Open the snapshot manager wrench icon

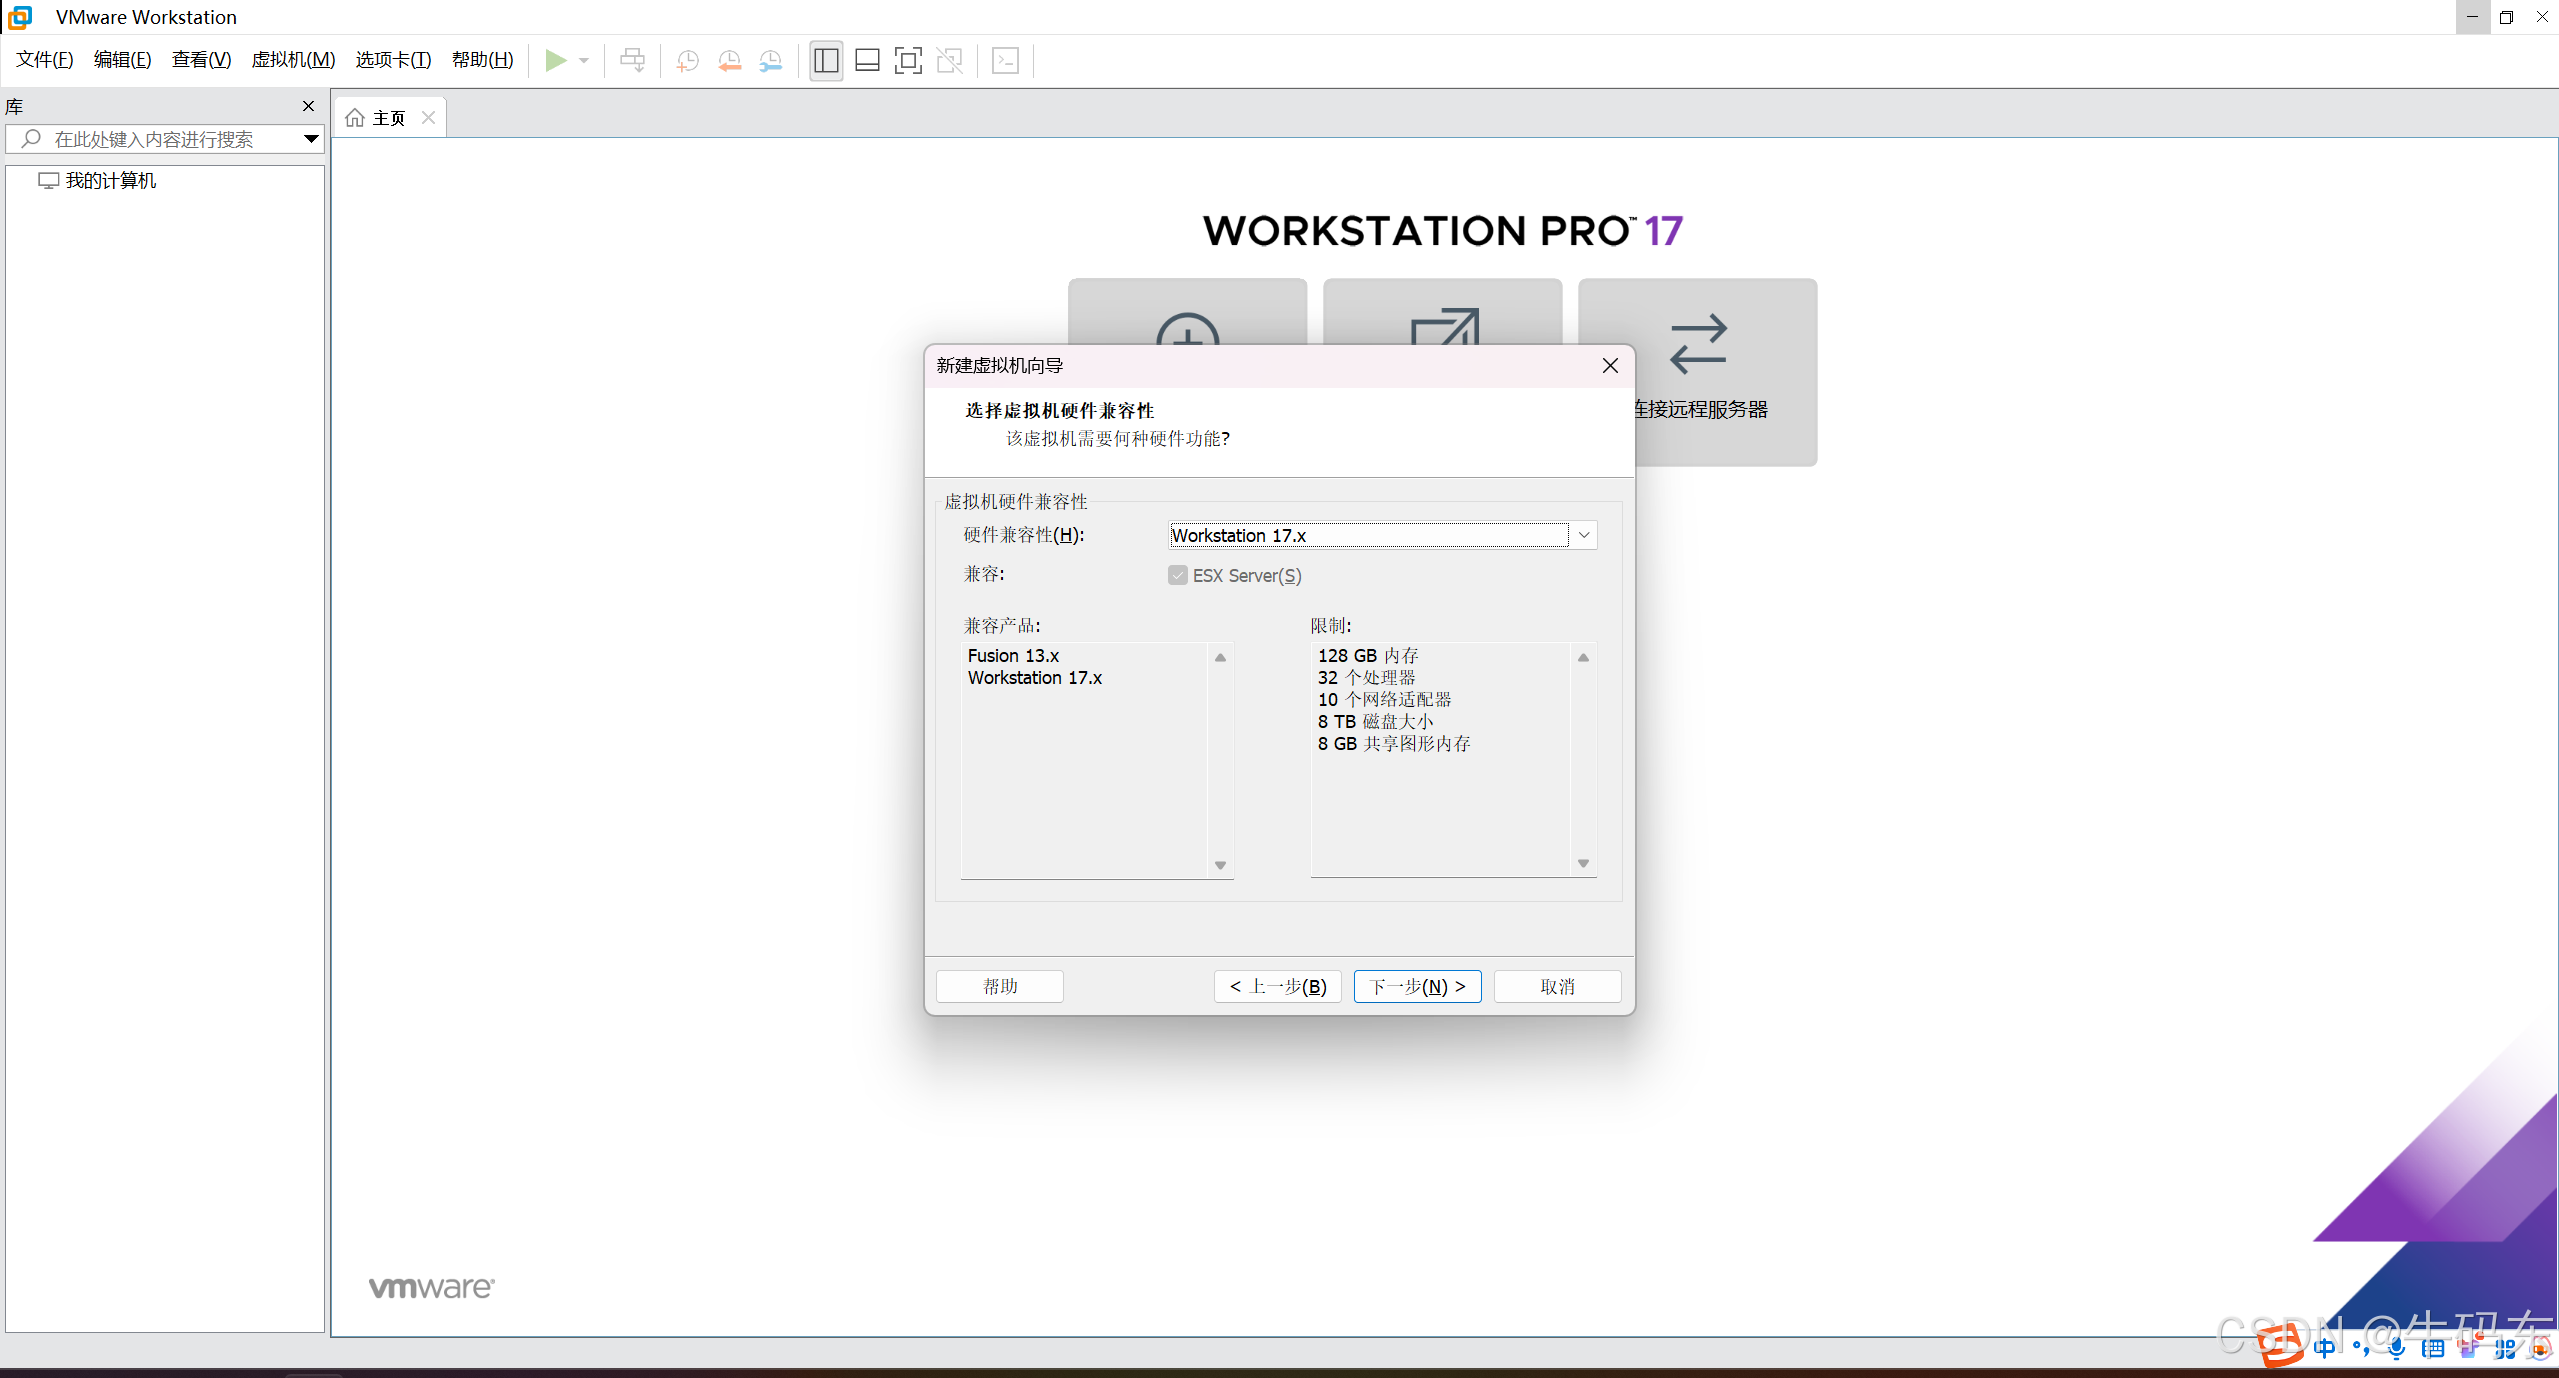(770, 60)
